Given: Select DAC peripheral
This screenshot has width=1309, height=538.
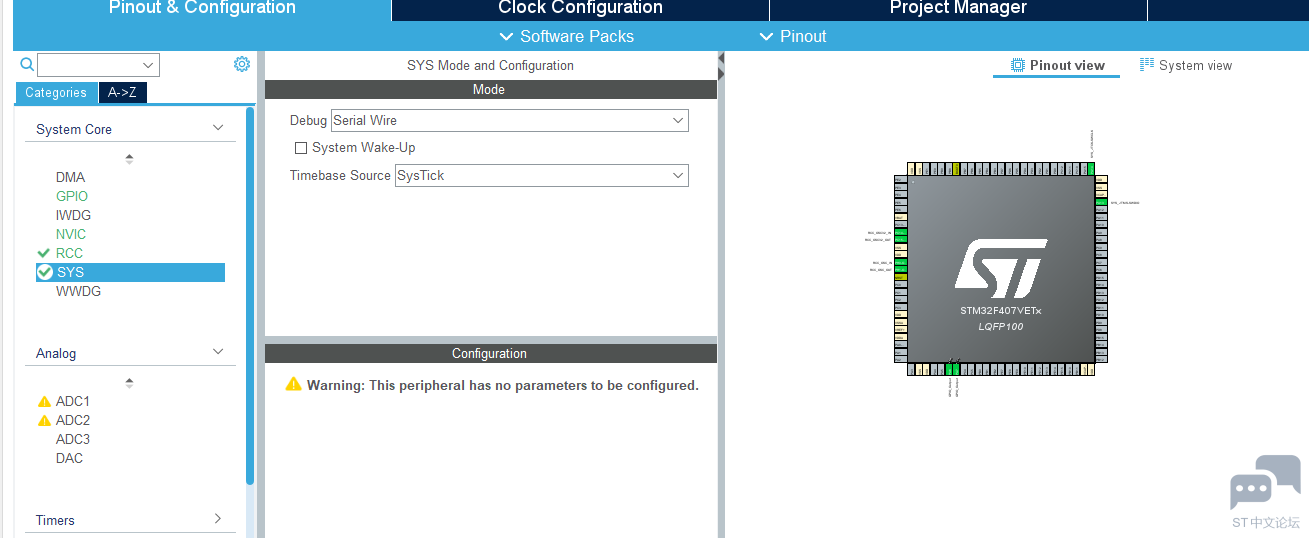Looking at the screenshot, I should (x=69, y=458).
